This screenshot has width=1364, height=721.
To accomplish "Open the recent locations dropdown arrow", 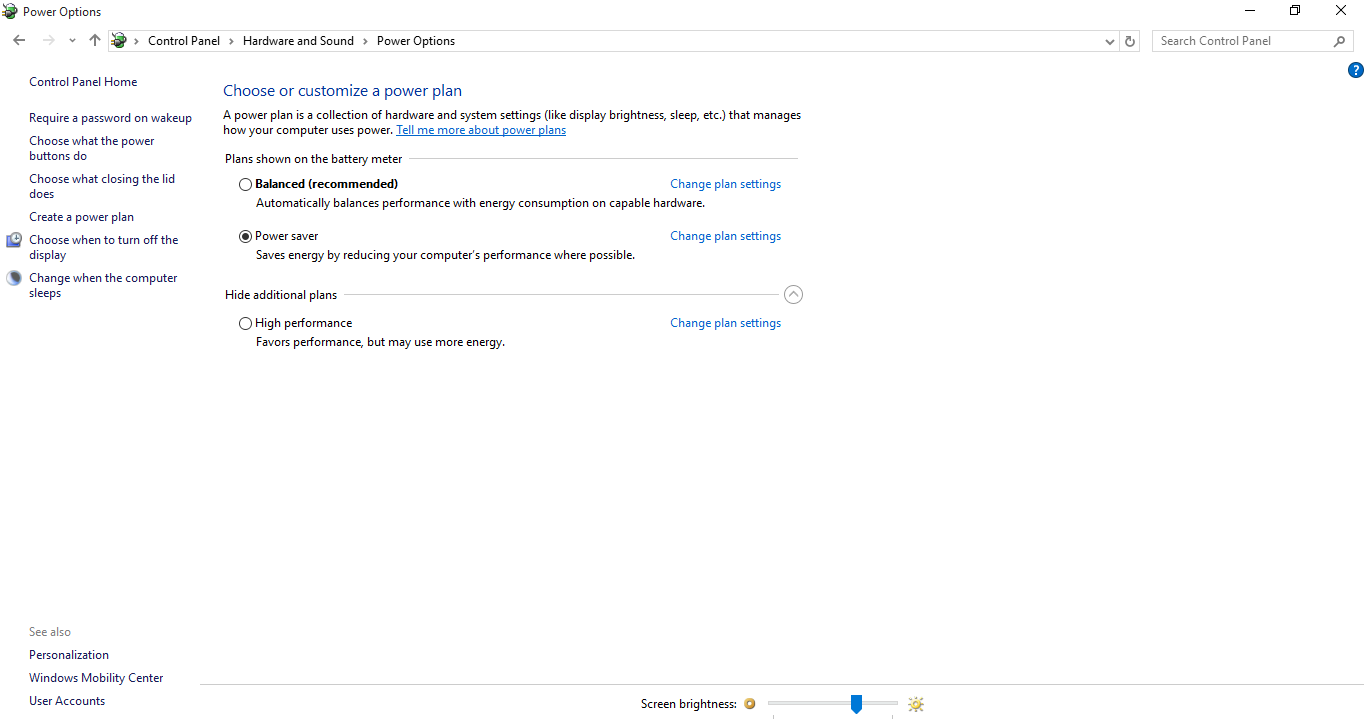I will (72, 41).
